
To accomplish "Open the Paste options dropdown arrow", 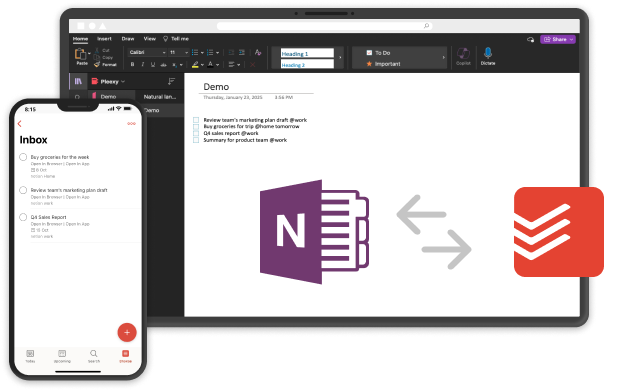I will 89,53.
